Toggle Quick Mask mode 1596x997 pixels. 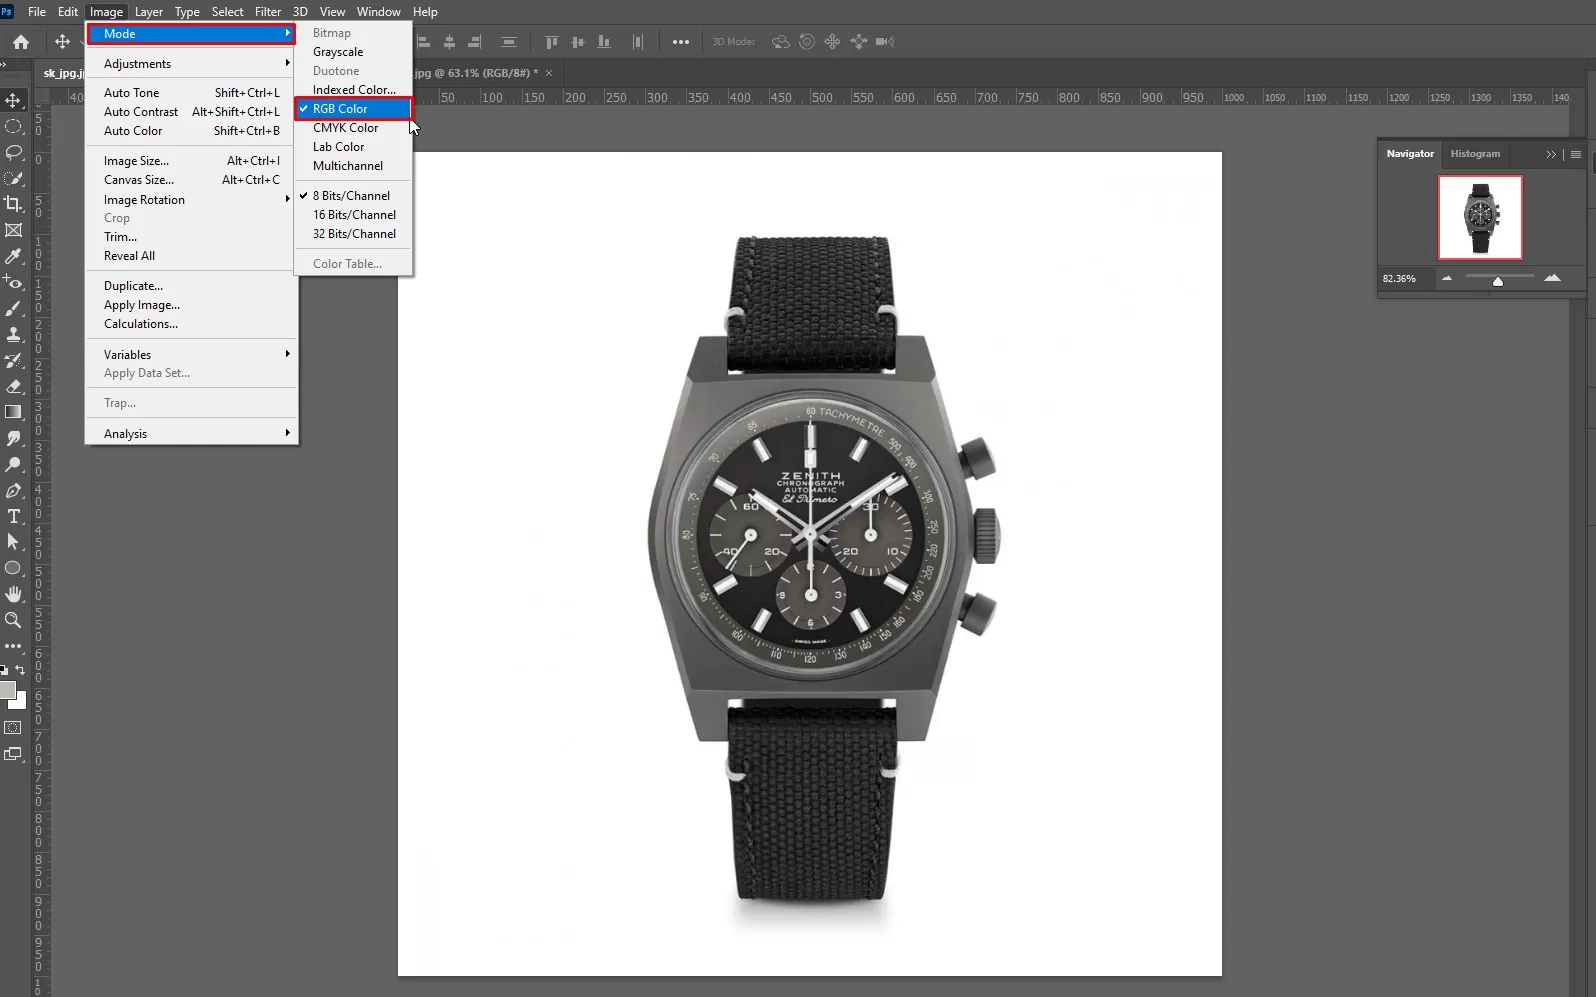tap(13, 727)
